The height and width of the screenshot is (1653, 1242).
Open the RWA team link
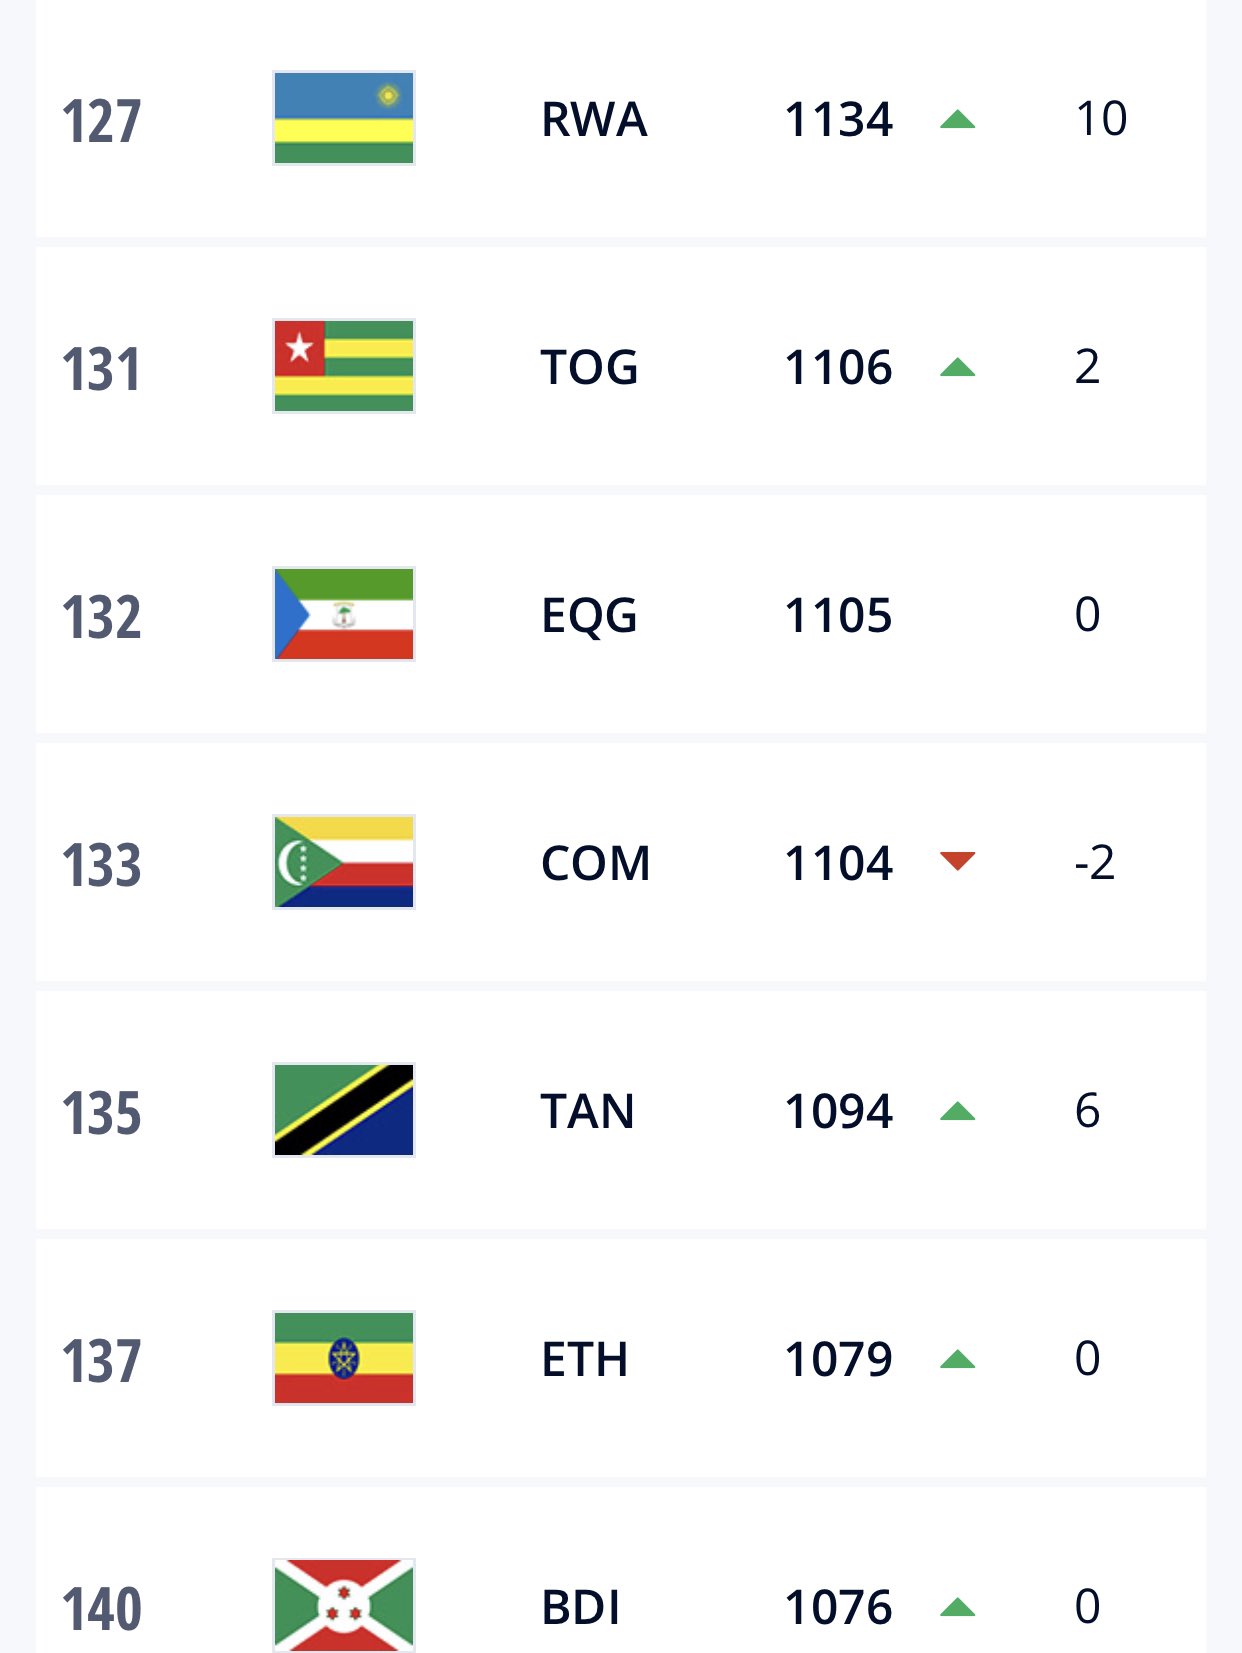pos(594,120)
